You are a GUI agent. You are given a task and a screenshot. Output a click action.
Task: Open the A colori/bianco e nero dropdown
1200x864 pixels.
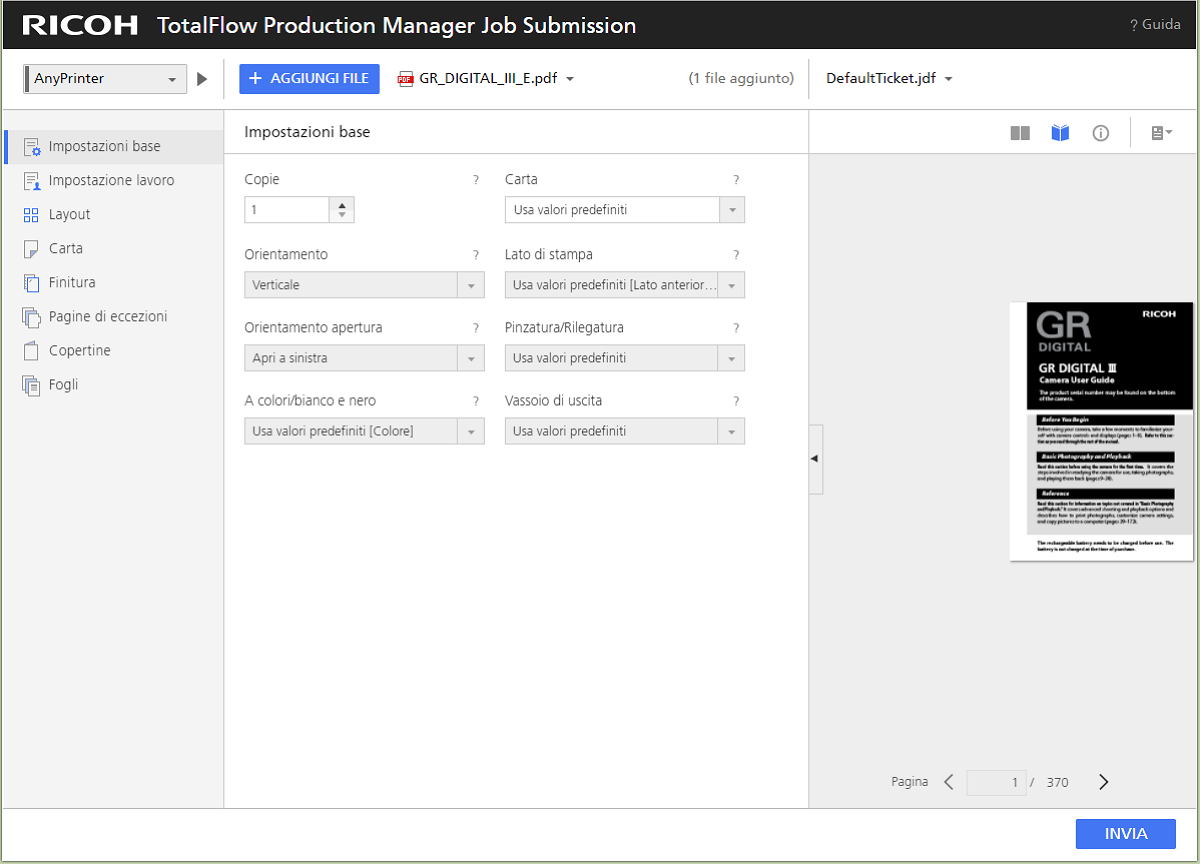coord(365,431)
